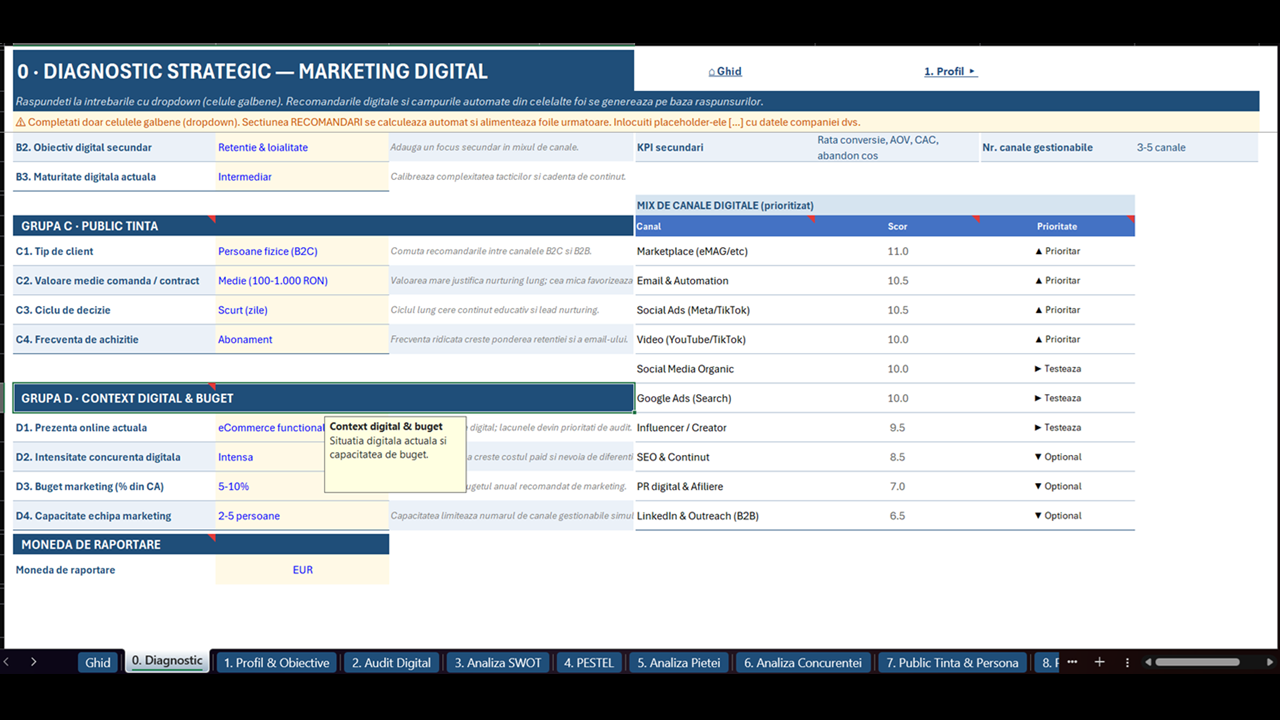Click the Marketplace score value 11.0
1280x720 pixels.
click(897, 251)
